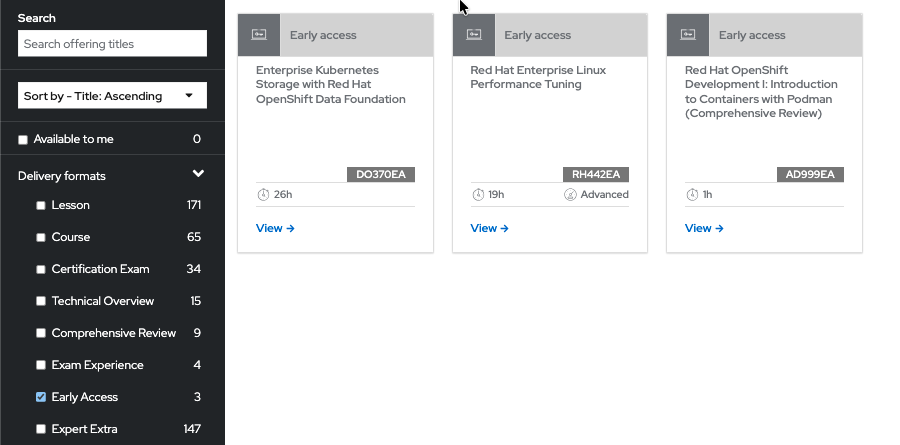Open View link for Podman Comprehensive Review
The height and width of the screenshot is (445, 900).
704,228
